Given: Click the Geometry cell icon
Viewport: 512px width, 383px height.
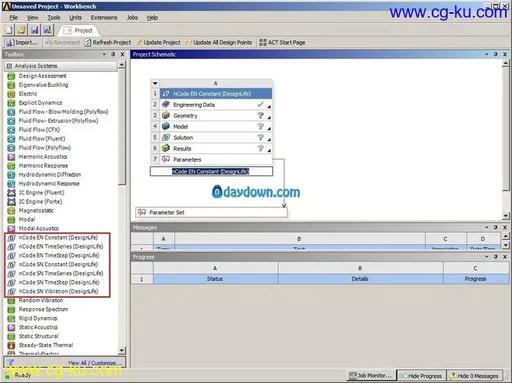Looking at the screenshot, I should (166, 115).
